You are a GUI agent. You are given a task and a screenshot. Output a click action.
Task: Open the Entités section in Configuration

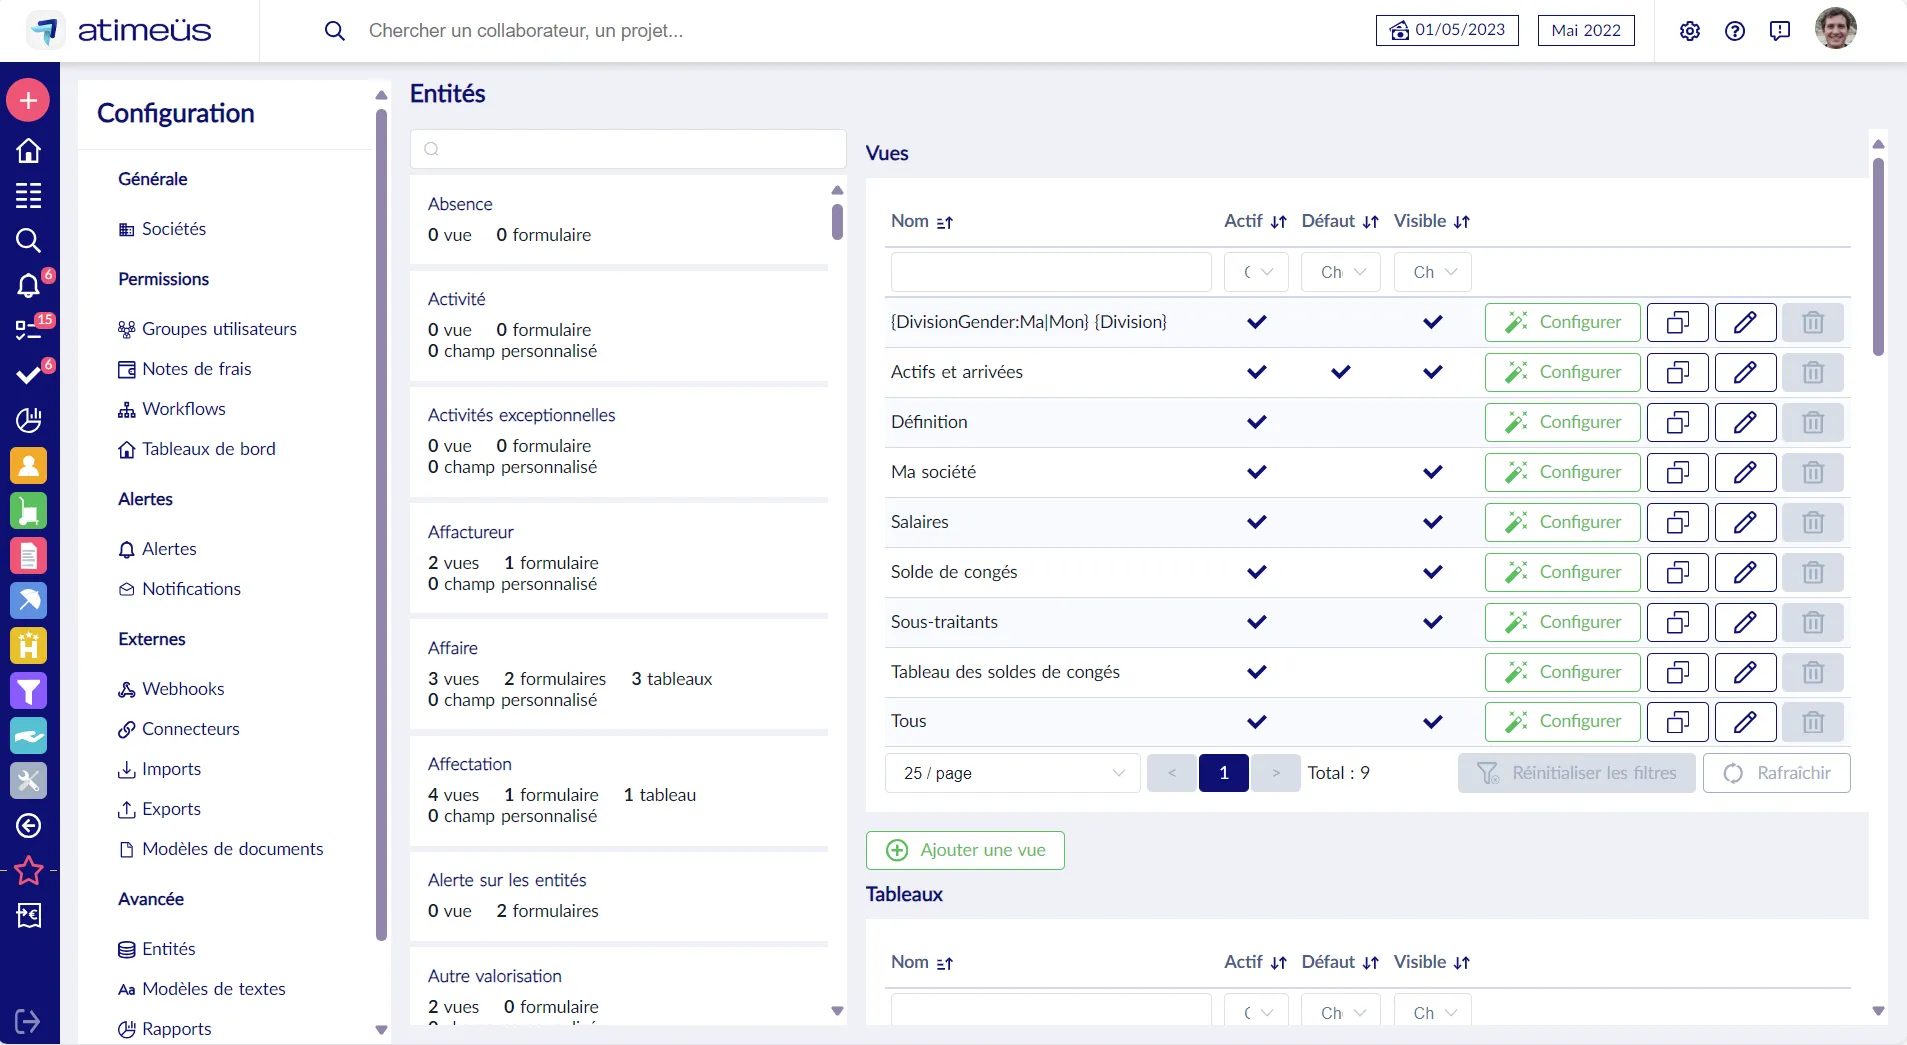coord(168,949)
